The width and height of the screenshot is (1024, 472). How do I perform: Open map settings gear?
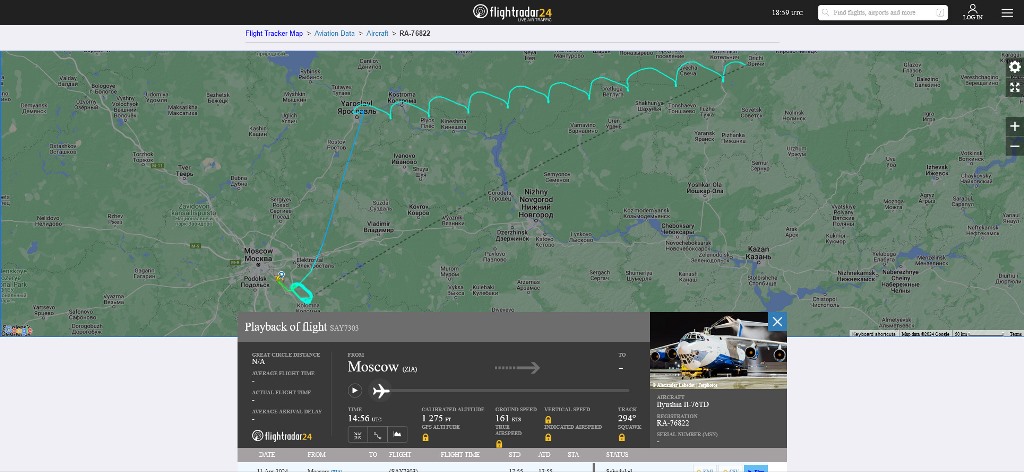point(1014,67)
